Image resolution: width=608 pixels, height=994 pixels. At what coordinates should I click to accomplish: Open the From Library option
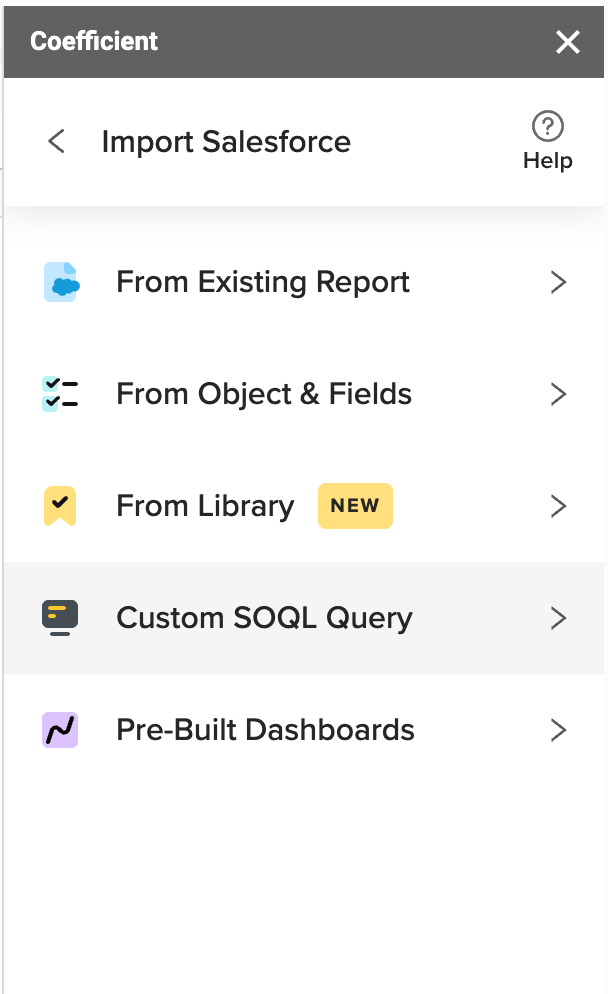304,506
